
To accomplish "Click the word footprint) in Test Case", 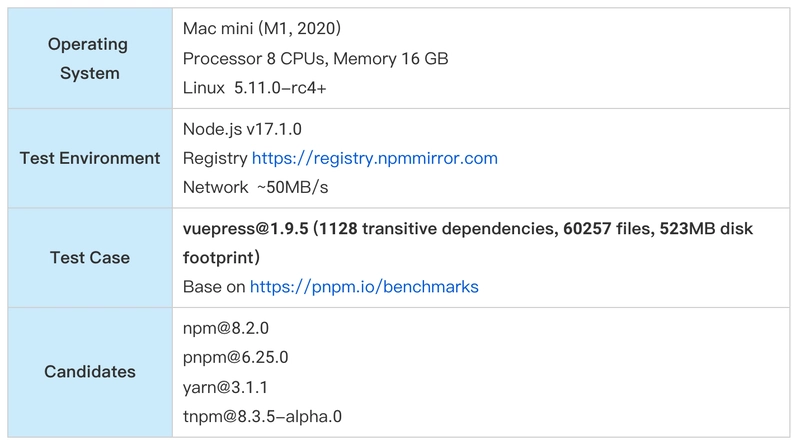I will click(221, 258).
